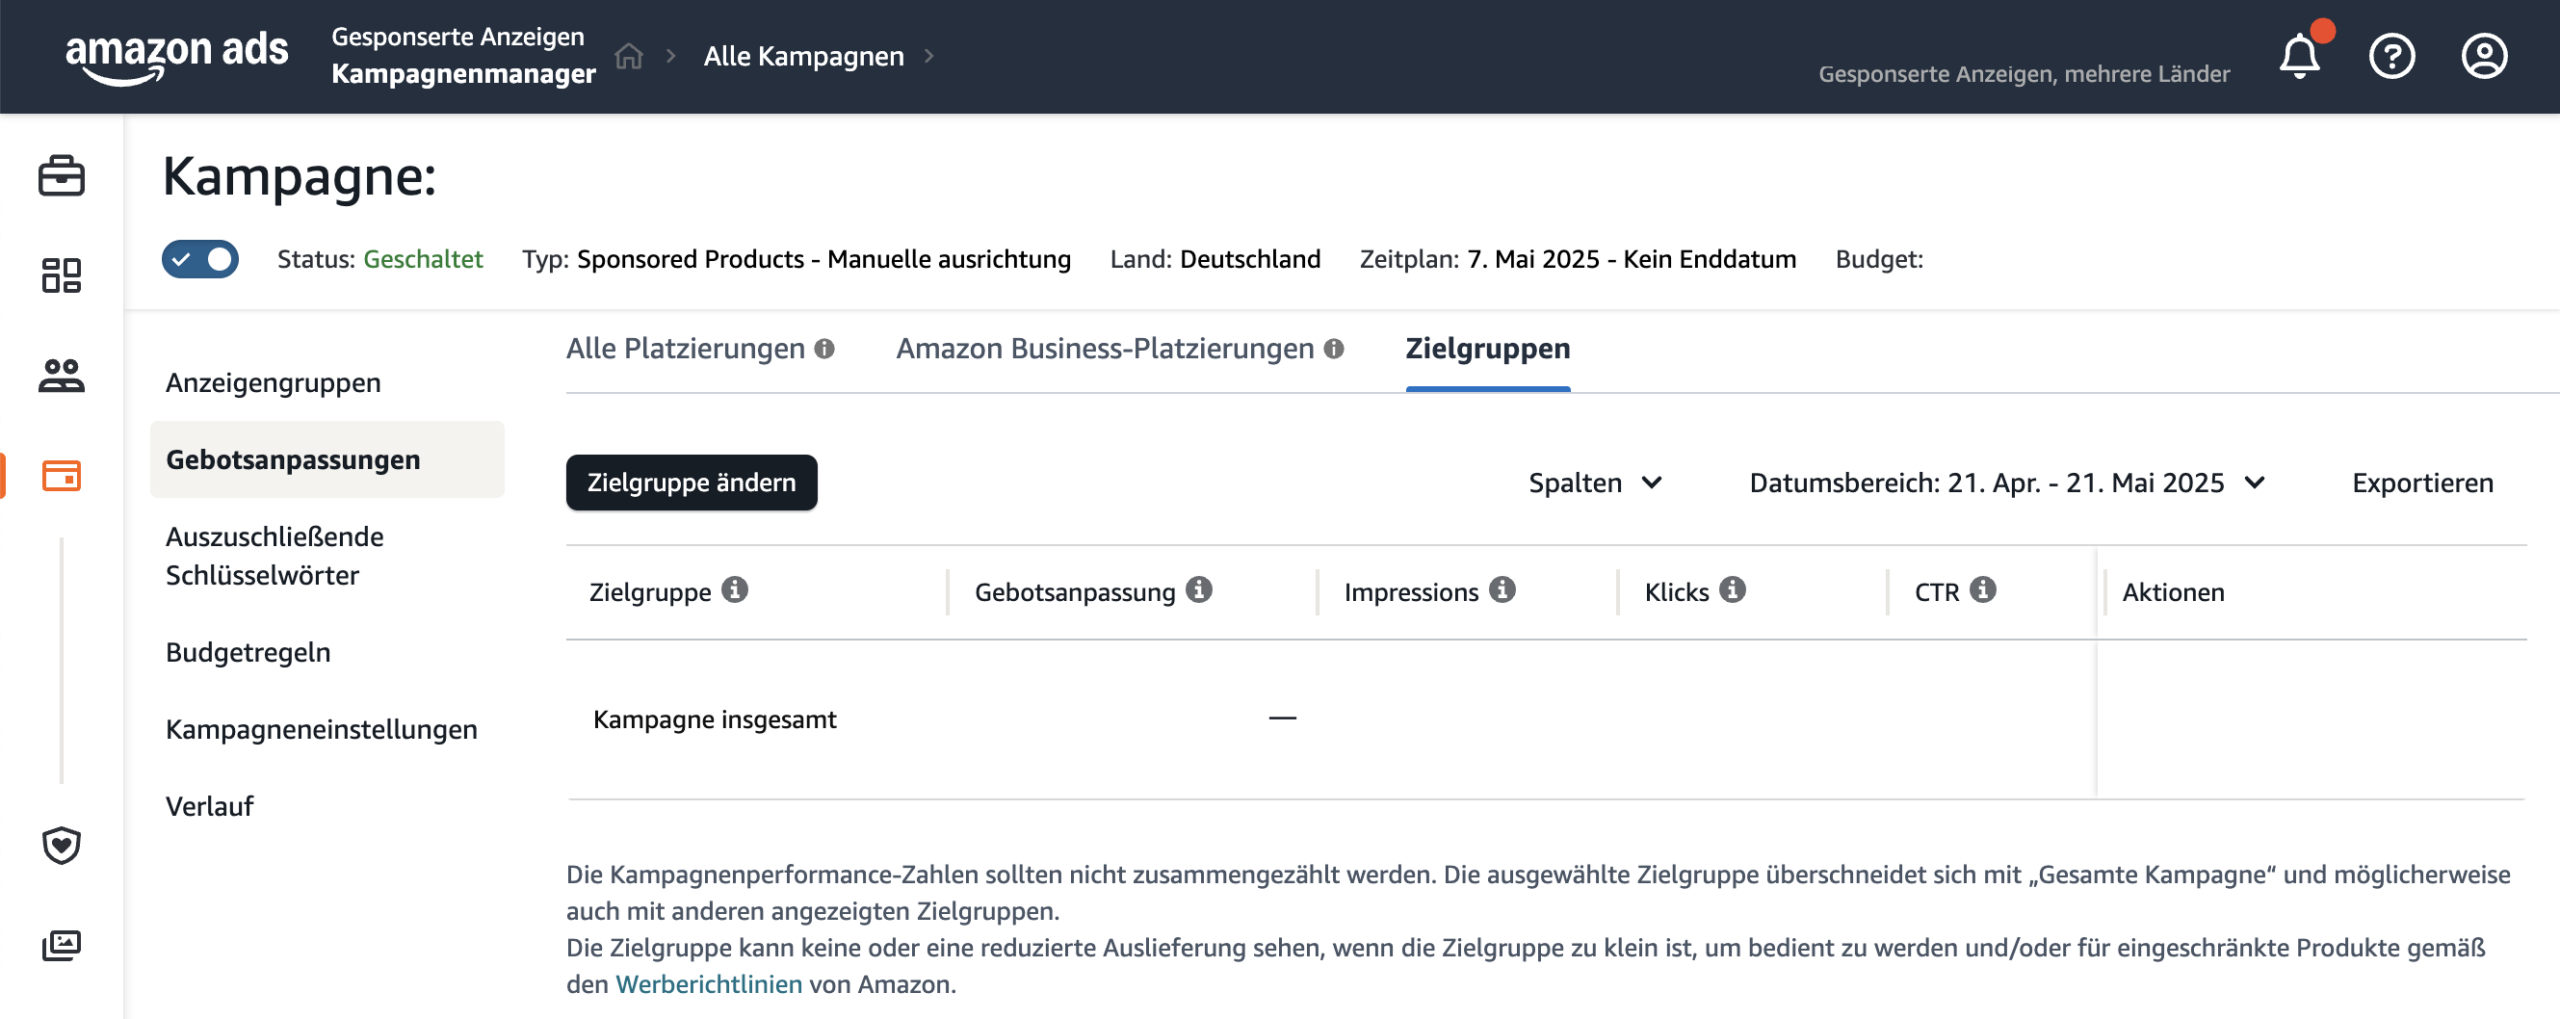Open the audiences people sidebar icon
The image size is (2560, 1019).
tap(62, 375)
